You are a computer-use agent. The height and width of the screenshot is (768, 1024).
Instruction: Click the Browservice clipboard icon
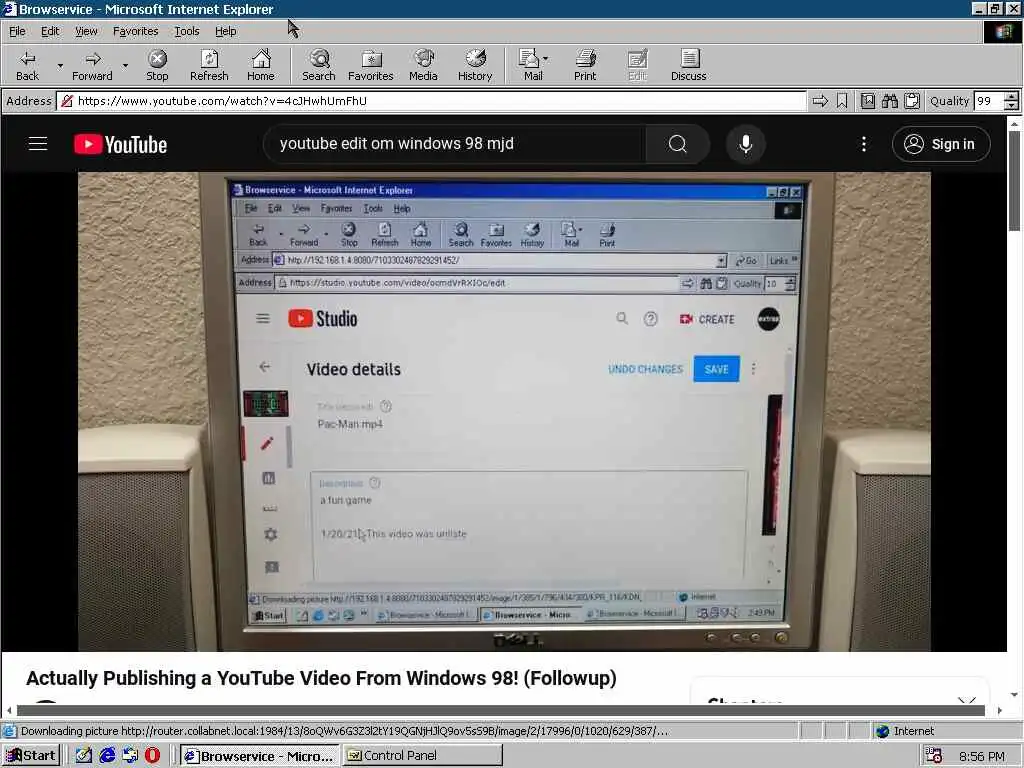click(x=912, y=101)
